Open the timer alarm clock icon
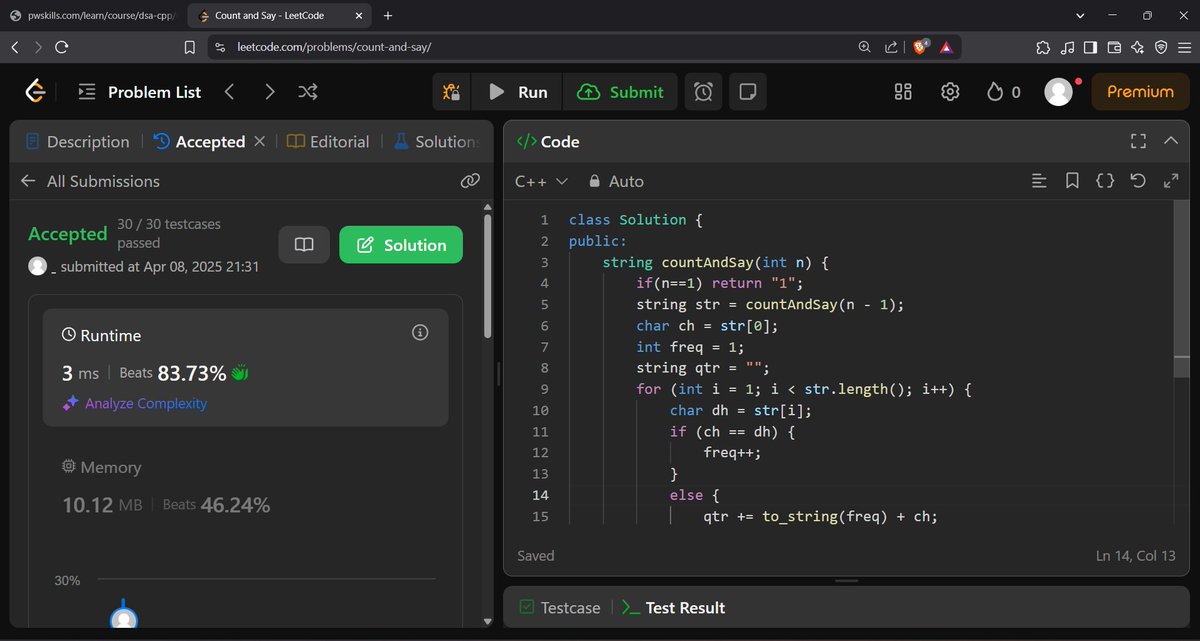Image resolution: width=1200 pixels, height=641 pixels. [704, 92]
